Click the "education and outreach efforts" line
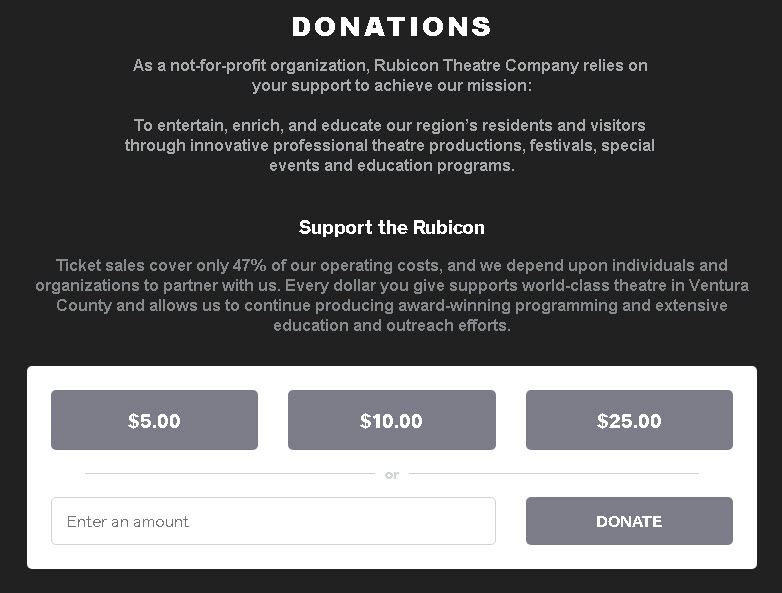 (391, 326)
